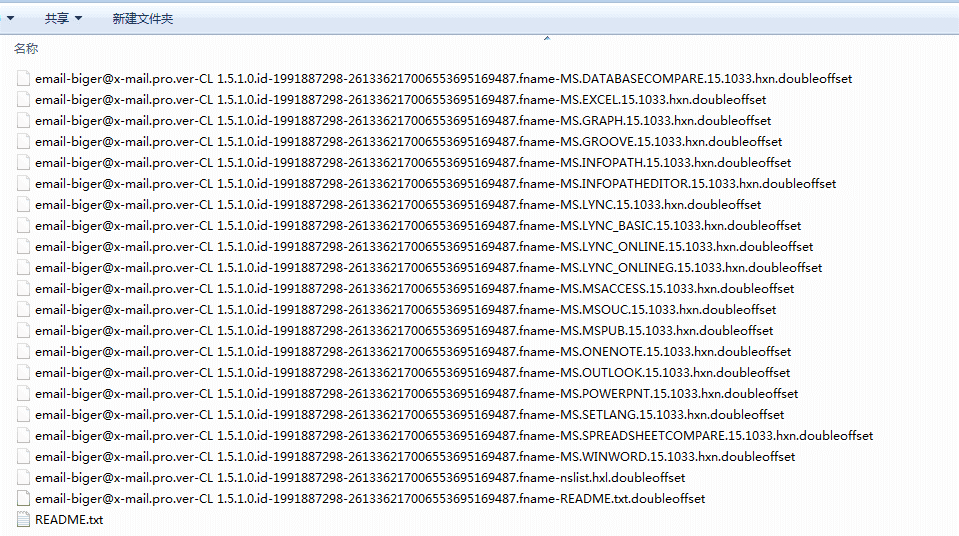The height and width of the screenshot is (536, 959).
Task: Click the file icon for MS.LYNC_ONLINE.15.1033.hxn.doubleoffset
Action: [x=23, y=247]
